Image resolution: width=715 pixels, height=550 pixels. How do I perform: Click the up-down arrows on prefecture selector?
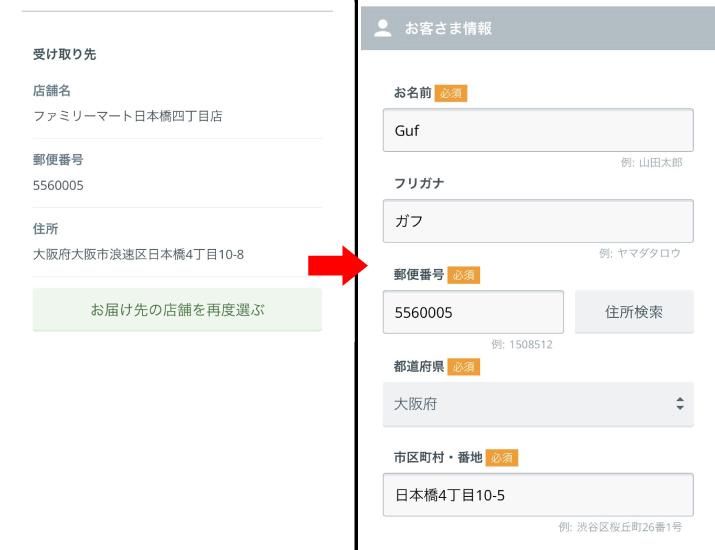tap(680, 405)
